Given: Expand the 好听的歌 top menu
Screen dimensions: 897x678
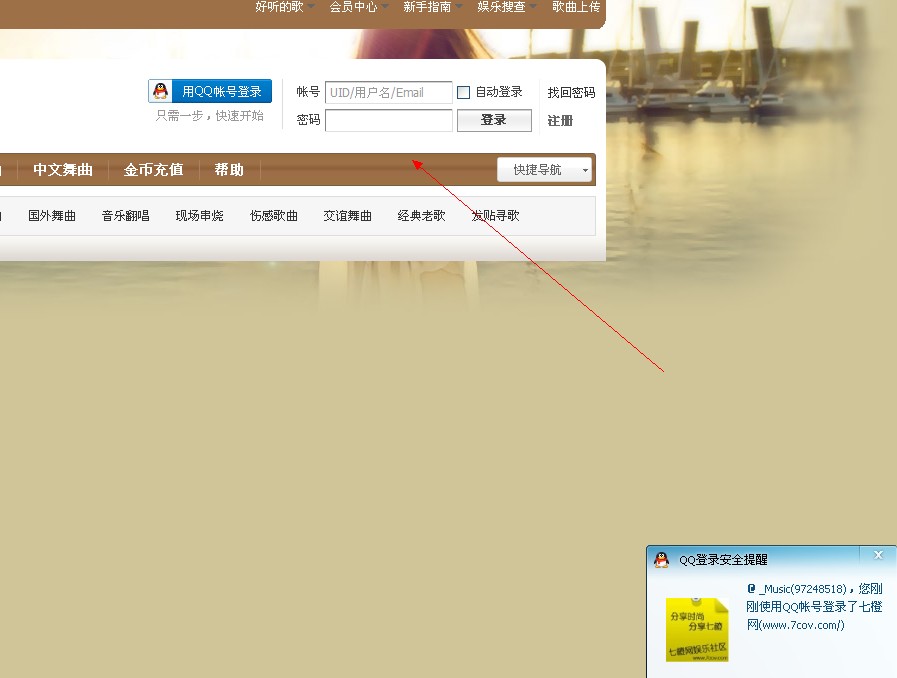Looking at the screenshot, I should (284, 7).
